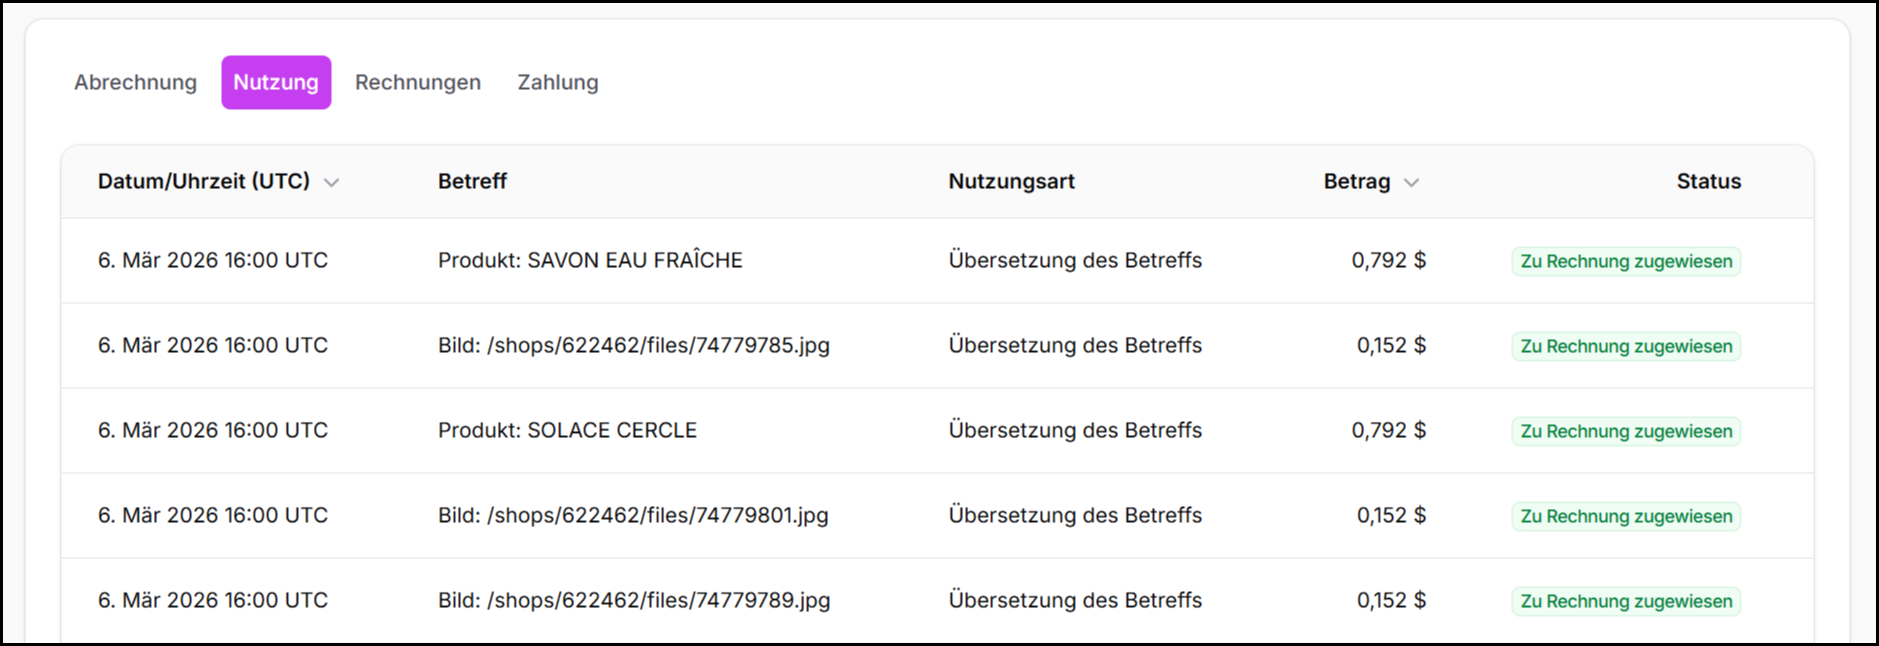Go to the Zahlung tab
This screenshot has height=646, width=1879.
558,82
